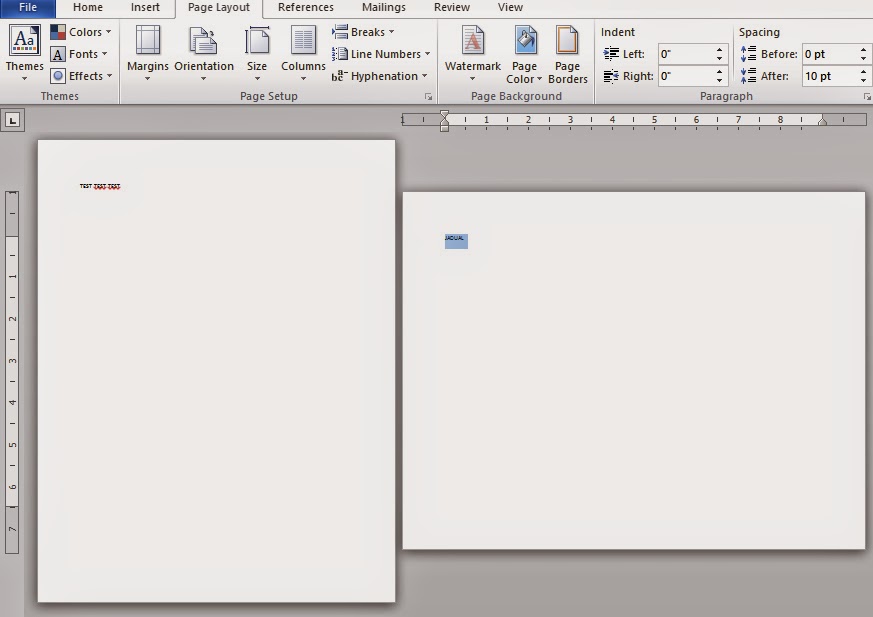Click the vertical ruler on the left

12,372
